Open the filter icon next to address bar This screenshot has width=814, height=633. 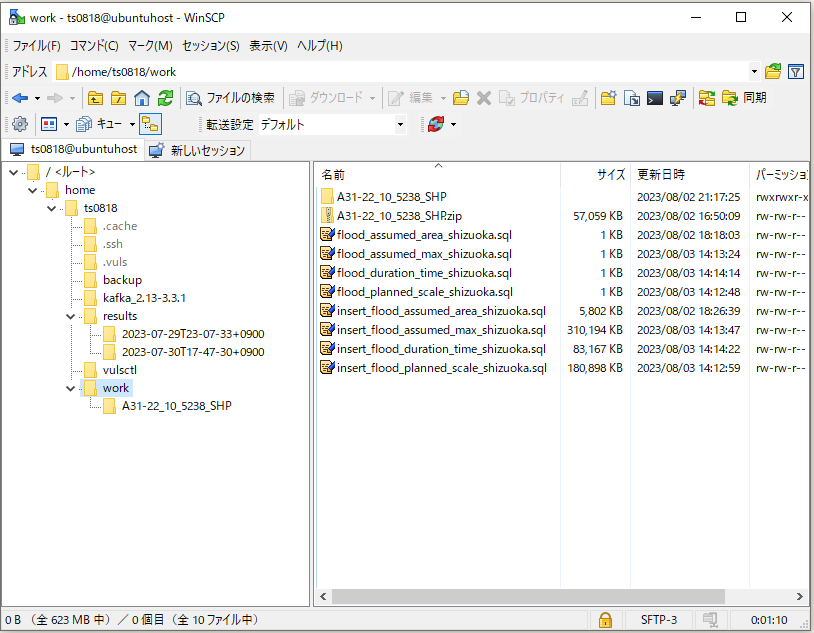click(x=797, y=72)
